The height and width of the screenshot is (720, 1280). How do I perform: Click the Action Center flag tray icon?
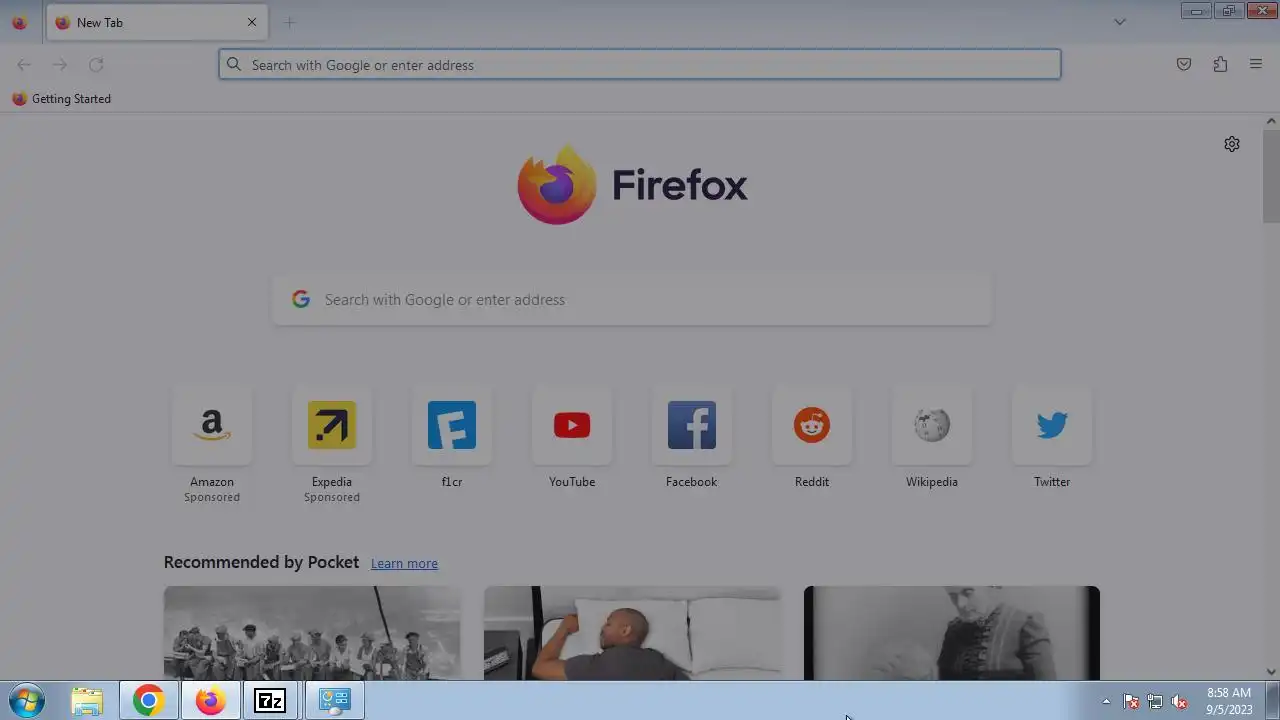pos(1131,701)
